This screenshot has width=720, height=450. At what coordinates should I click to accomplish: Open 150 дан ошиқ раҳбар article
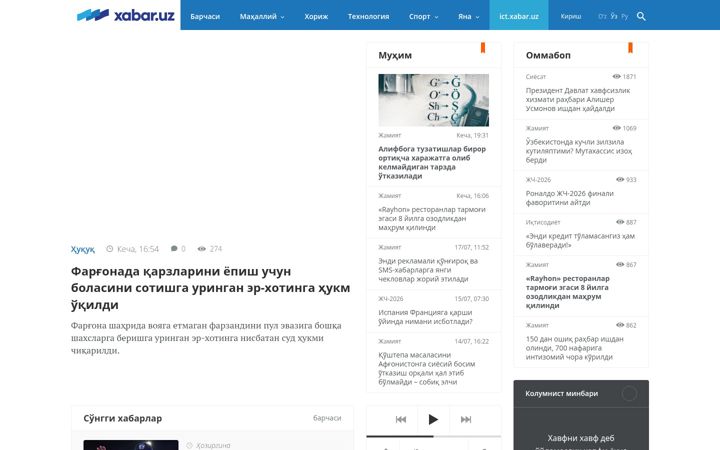click(574, 348)
